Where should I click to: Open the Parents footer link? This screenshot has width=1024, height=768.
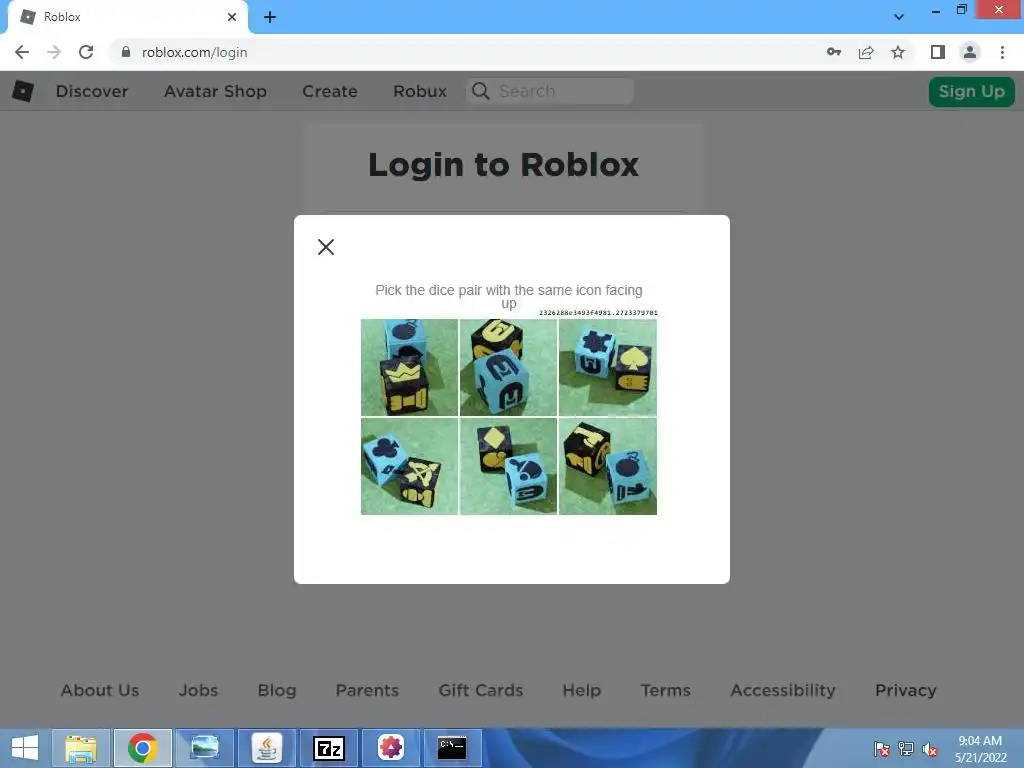[x=367, y=690]
